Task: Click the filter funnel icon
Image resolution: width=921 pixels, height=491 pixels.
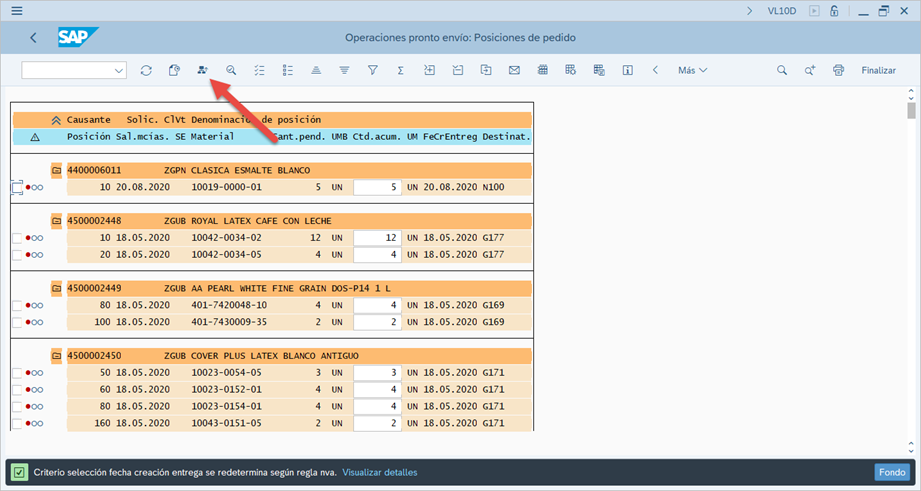Action: 372,70
